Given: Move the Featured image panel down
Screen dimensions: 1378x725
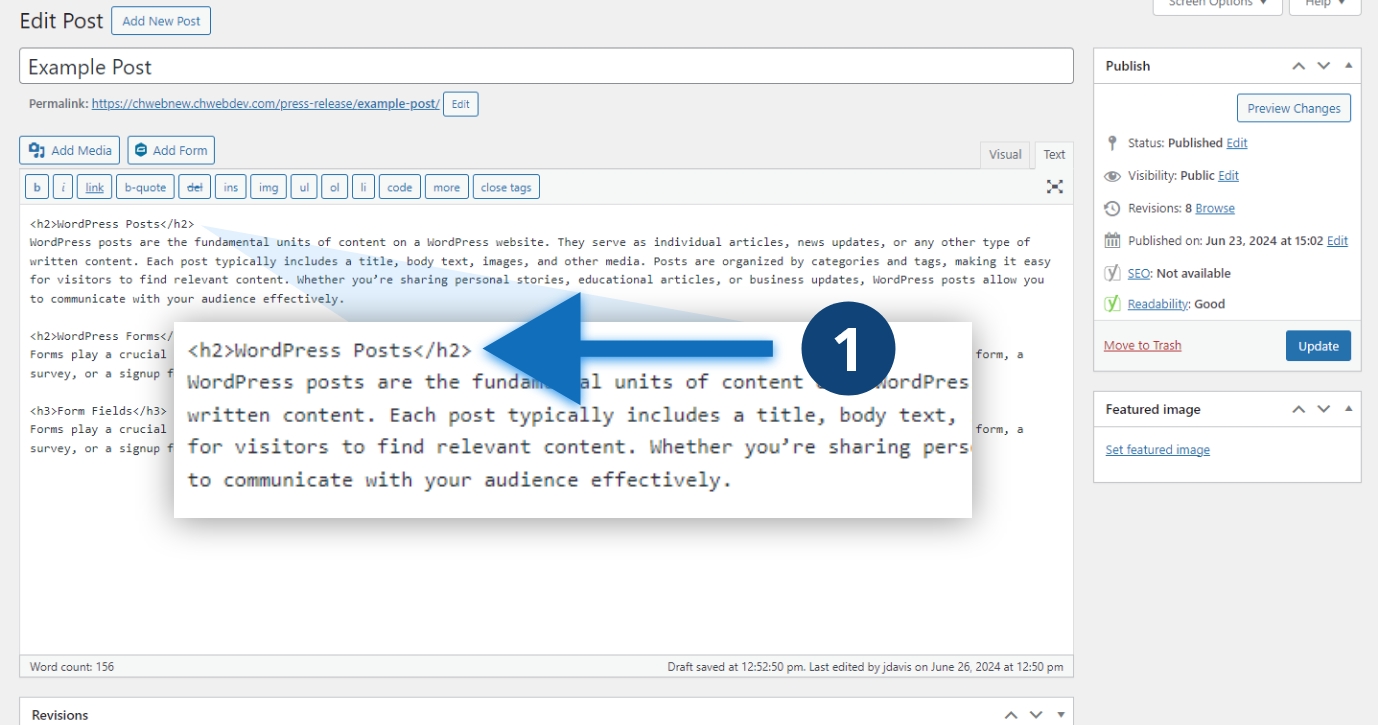Looking at the screenshot, I should coord(1323,409).
